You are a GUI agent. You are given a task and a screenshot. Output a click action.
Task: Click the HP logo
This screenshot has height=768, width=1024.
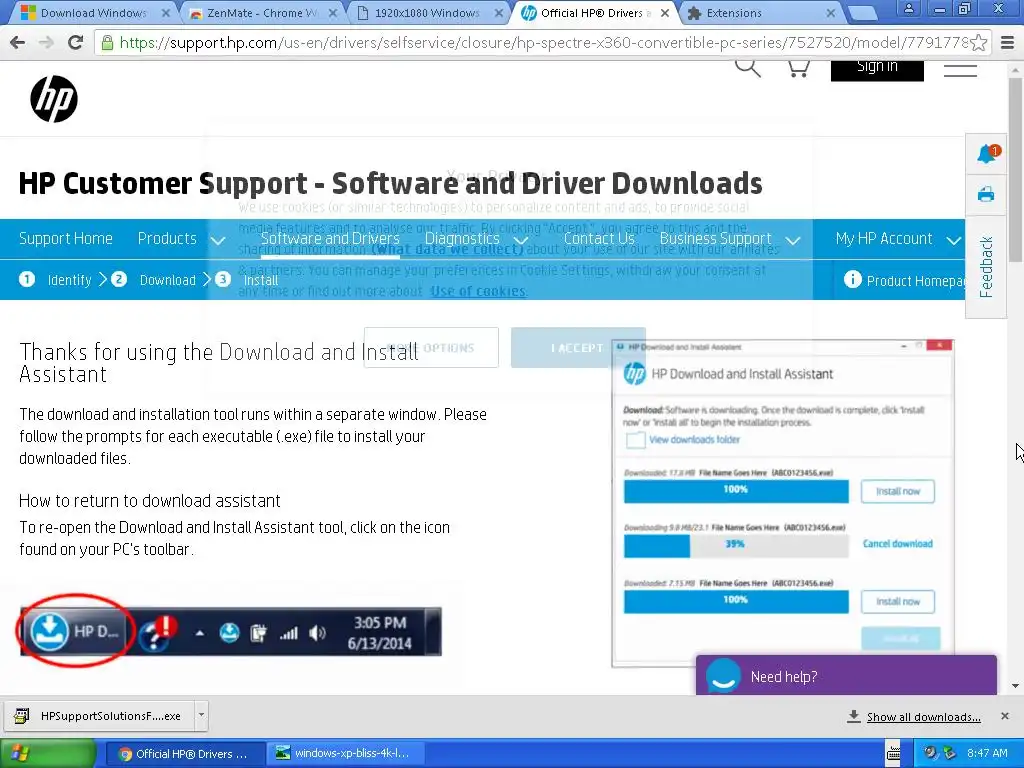(54, 99)
